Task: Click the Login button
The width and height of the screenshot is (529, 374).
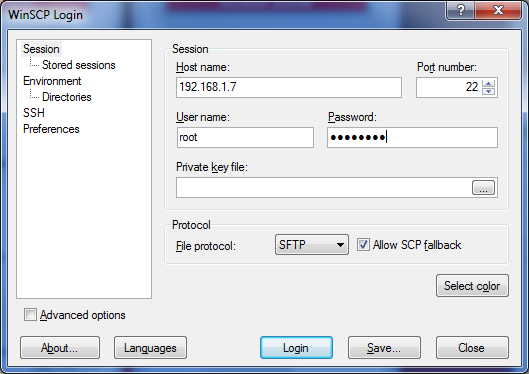Action: click(296, 348)
